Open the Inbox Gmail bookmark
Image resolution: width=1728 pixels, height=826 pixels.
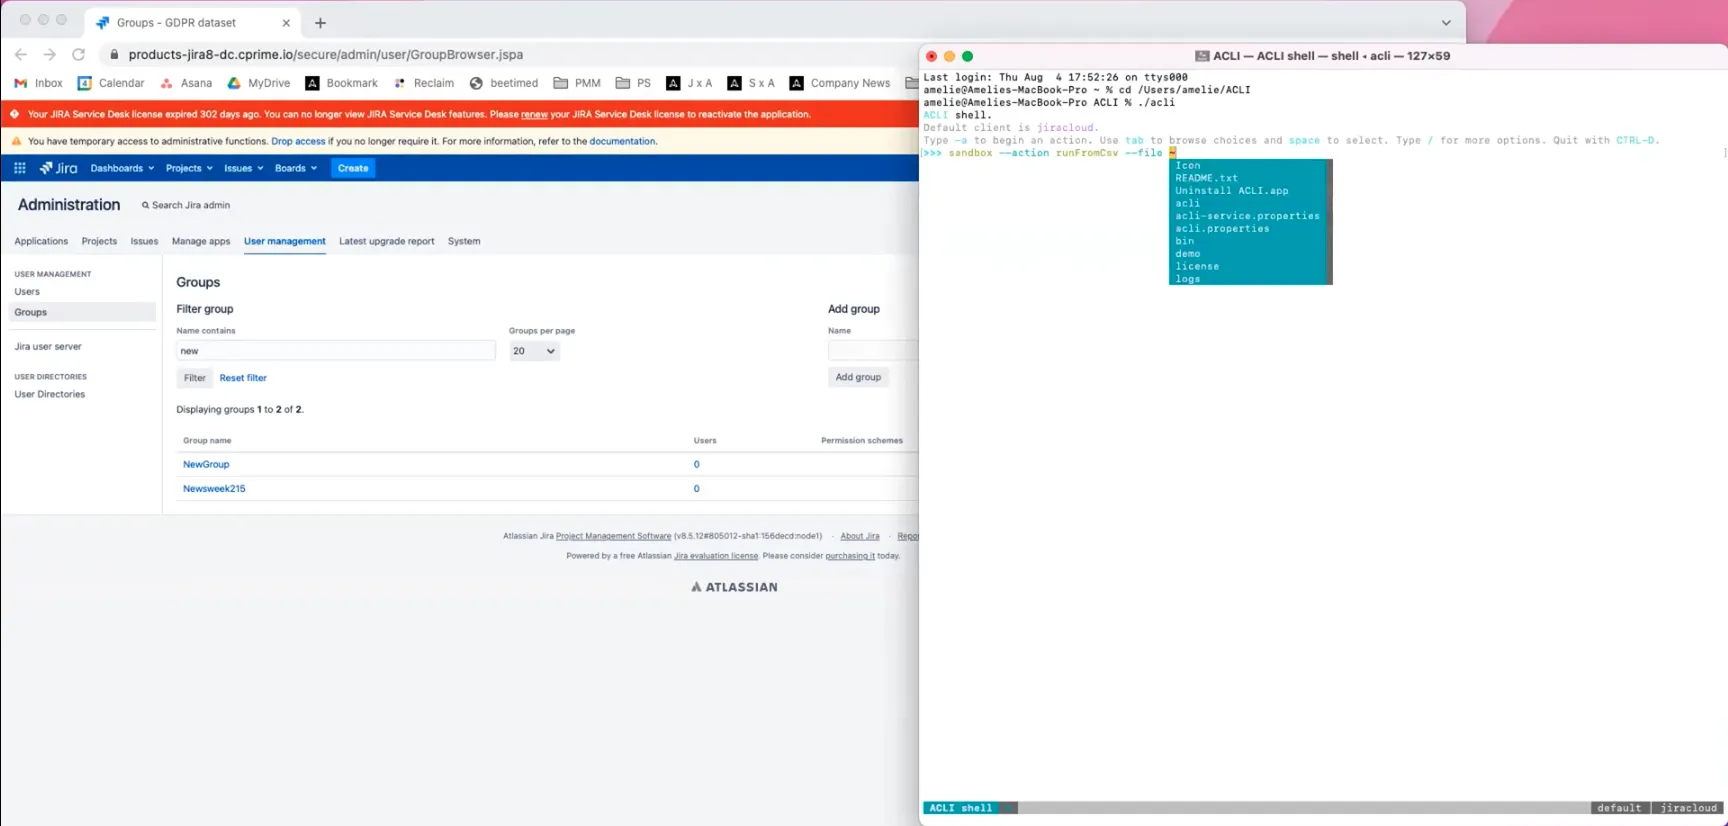38,83
